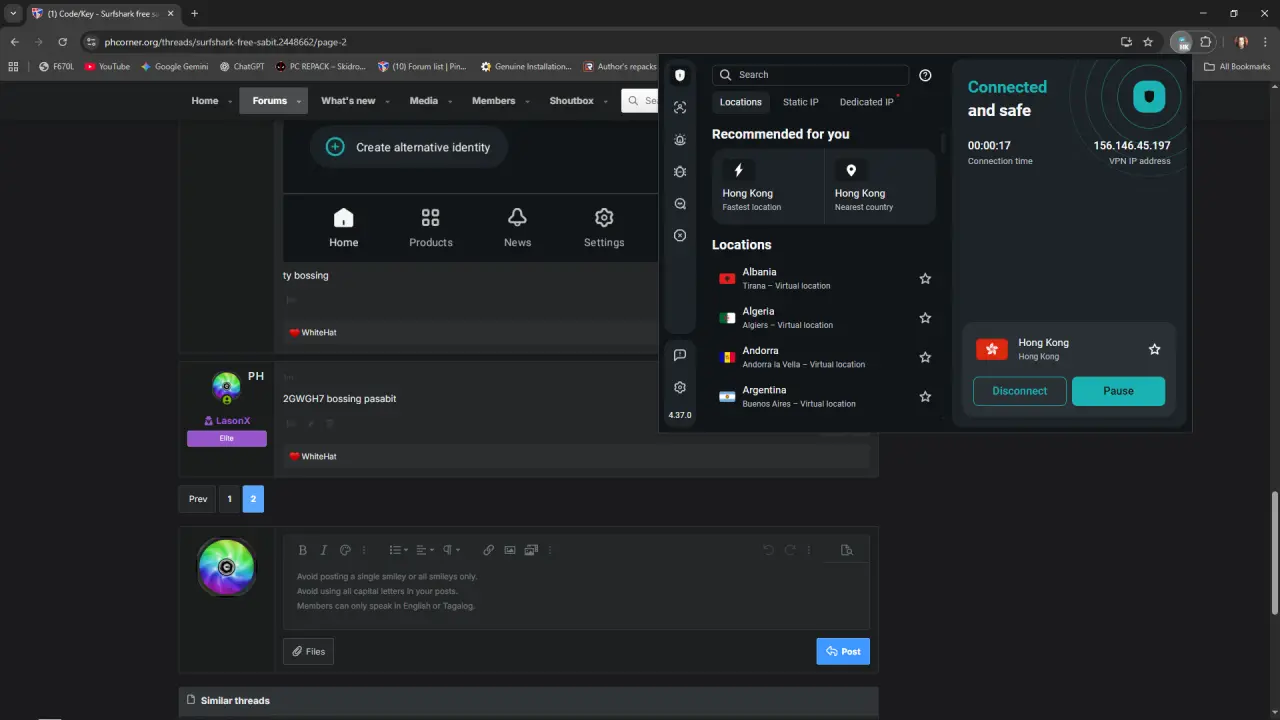
Task: Toggle editor preview icon
Action: 847,550
